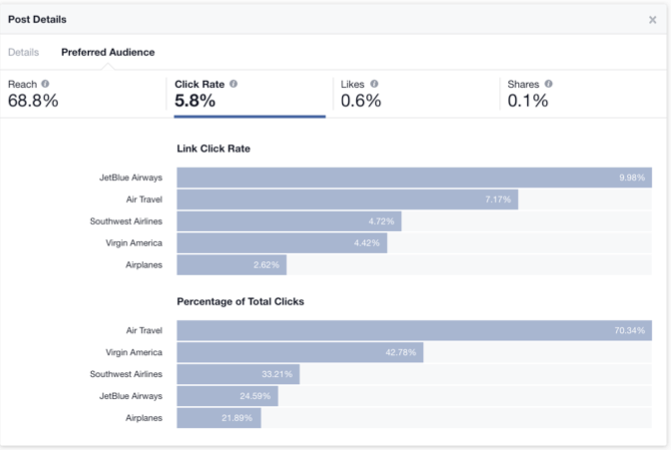
Task: Click the JetBlue Airways 9.98% link click bar
Action: pyautogui.click(x=414, y=177)
